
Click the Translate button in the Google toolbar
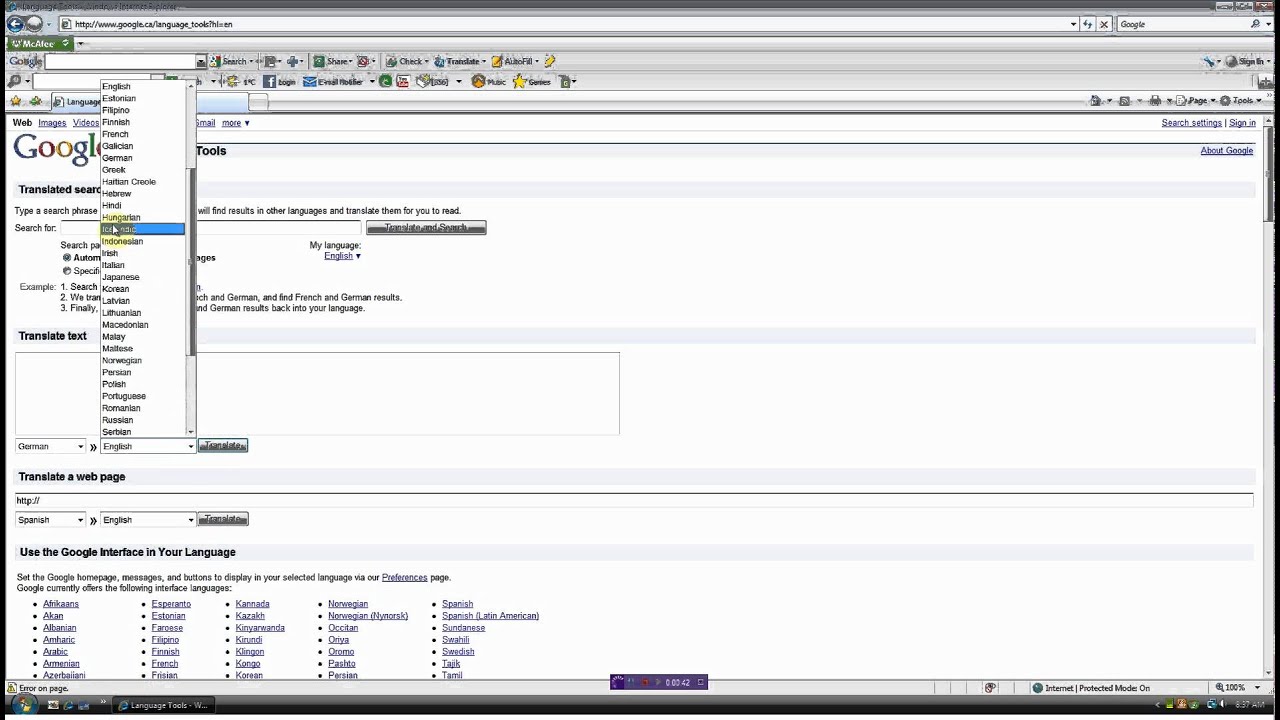[x=461, y=61]
